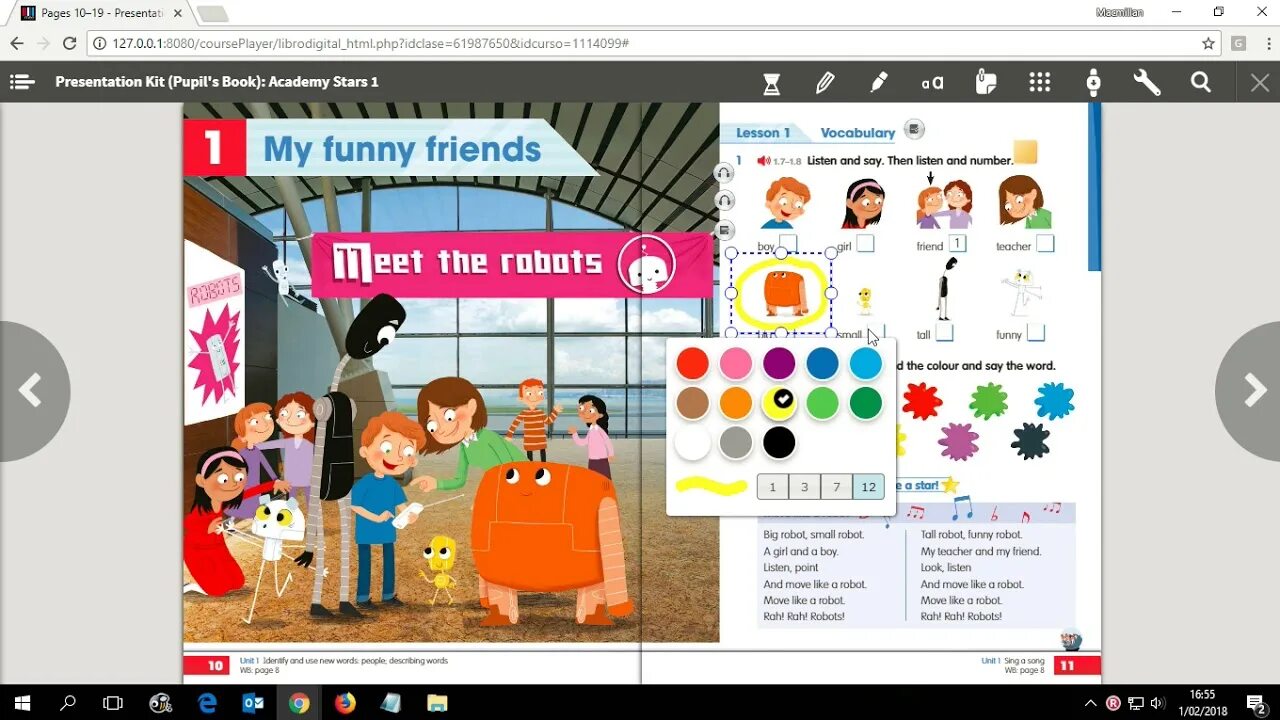This screenshot has width=1280, height=720.
Task: Pick the red color swatch
Action: 692,363
